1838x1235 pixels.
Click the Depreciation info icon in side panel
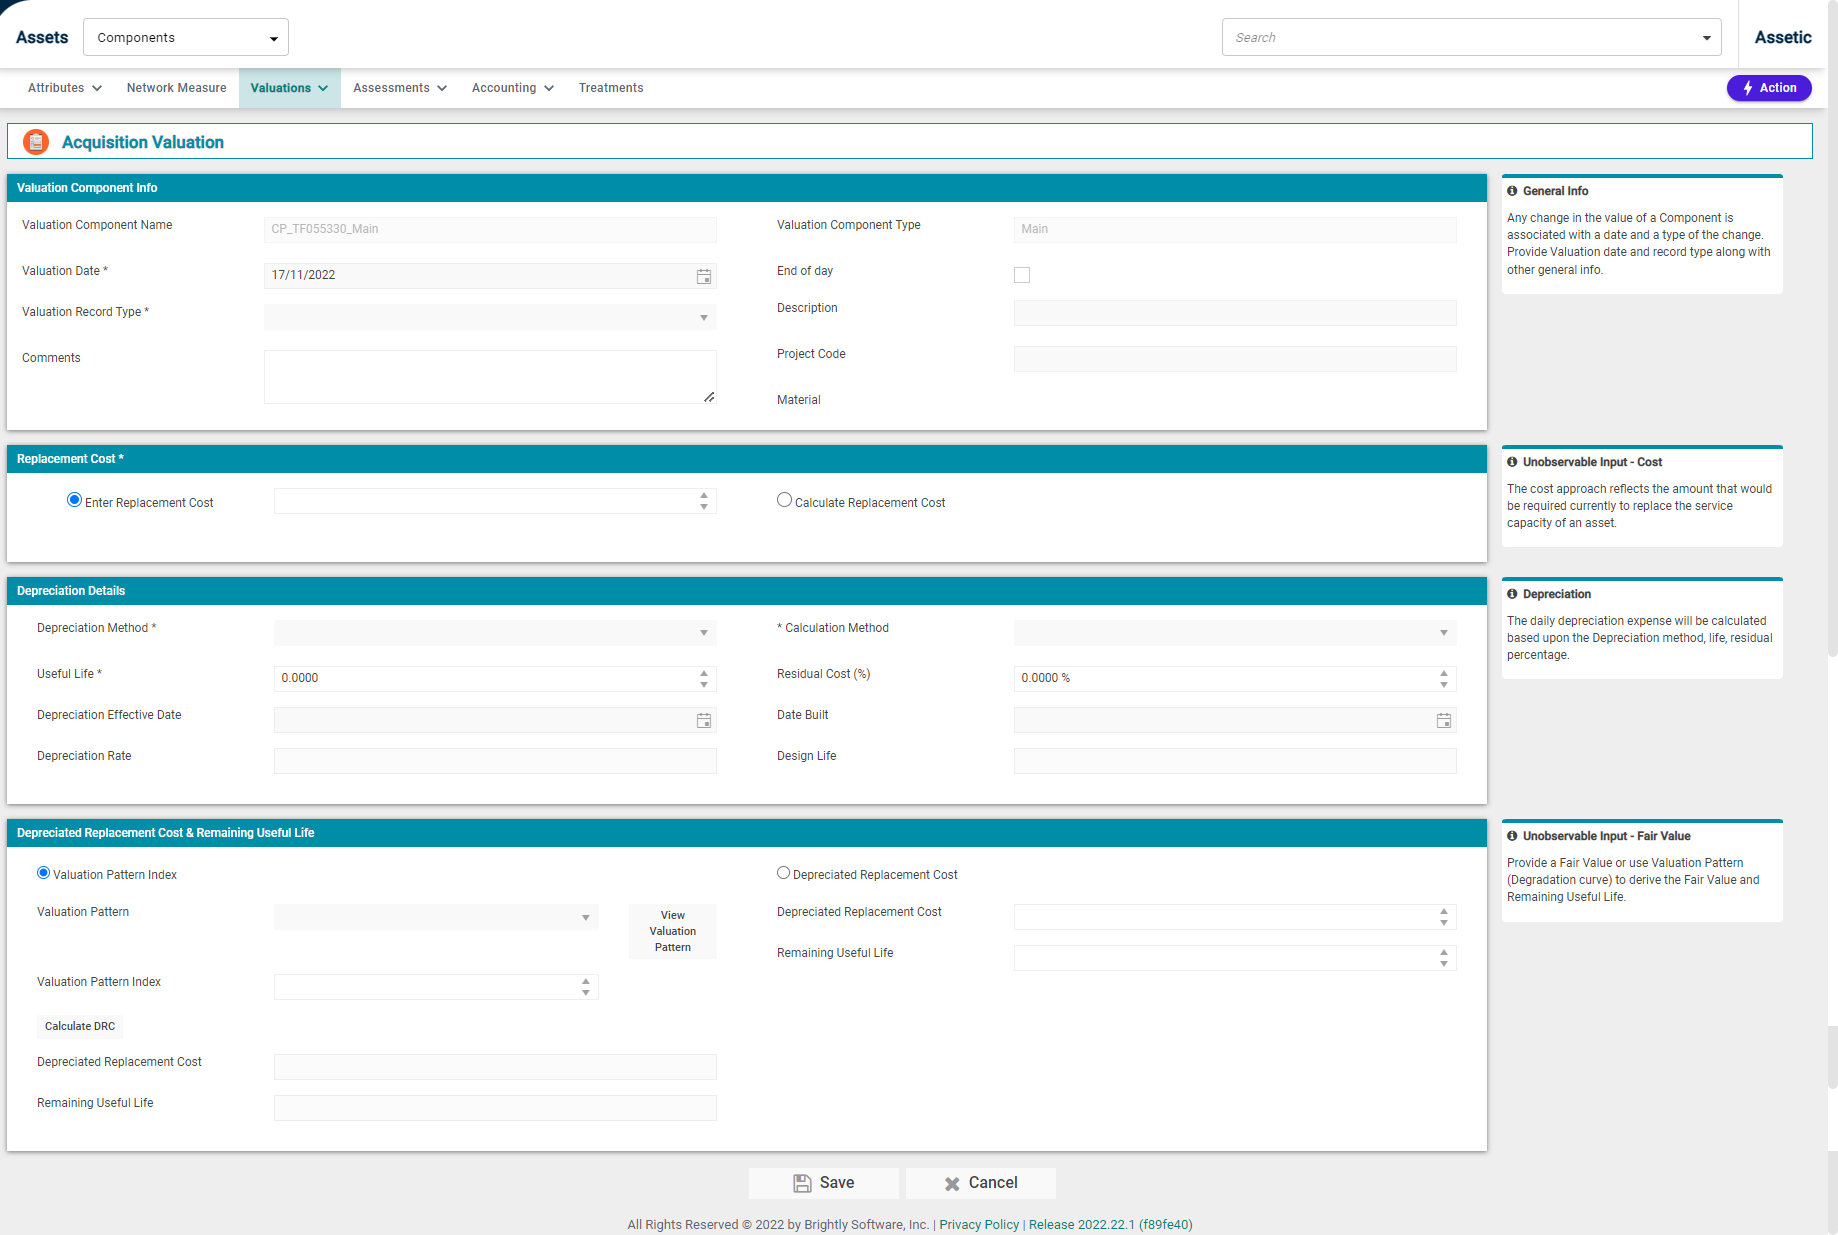point(1512,594)
